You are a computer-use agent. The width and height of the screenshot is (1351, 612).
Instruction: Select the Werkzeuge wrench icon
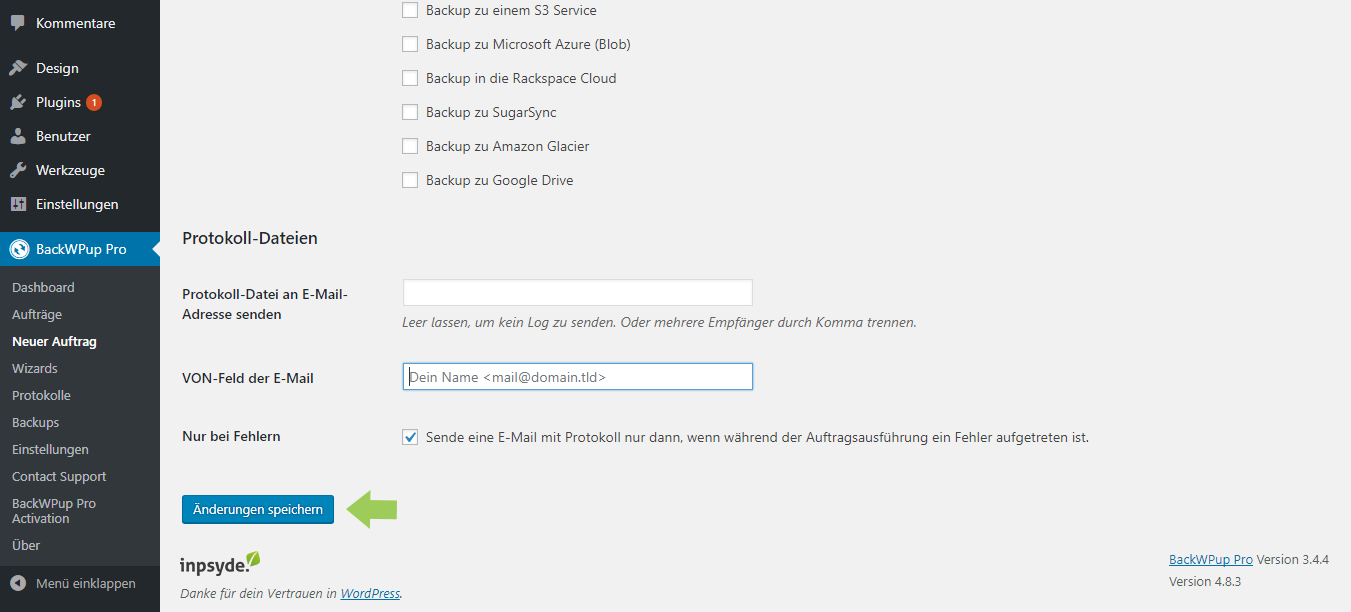(x=16, y=170)
